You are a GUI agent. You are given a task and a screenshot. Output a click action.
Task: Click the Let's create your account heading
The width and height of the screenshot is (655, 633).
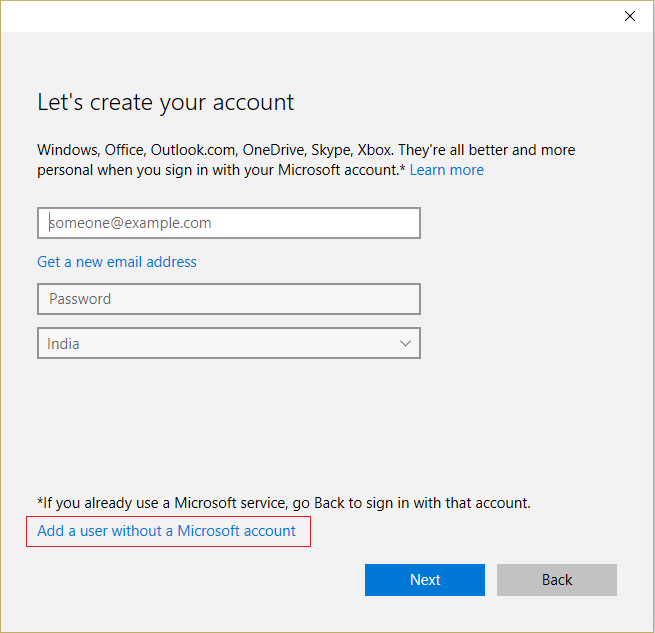tap(166, 102)
